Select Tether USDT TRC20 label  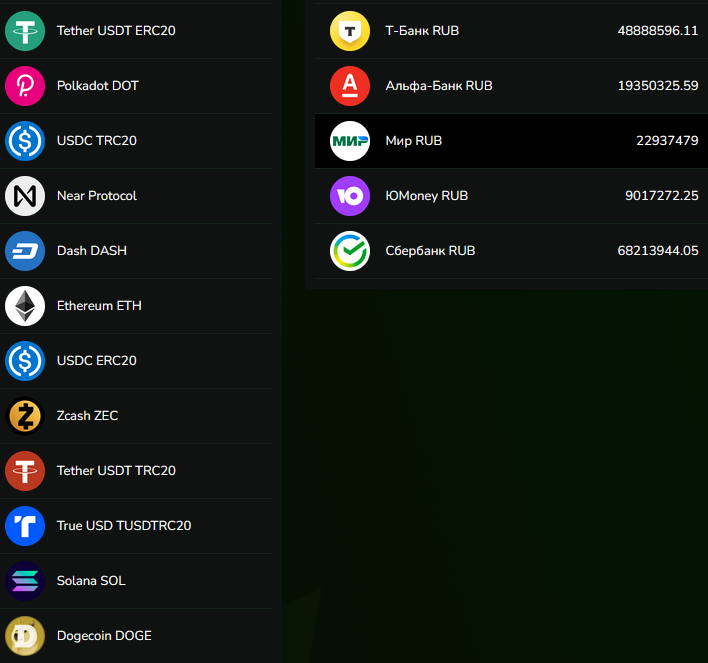pyautogui.click(x=116, y=471)
